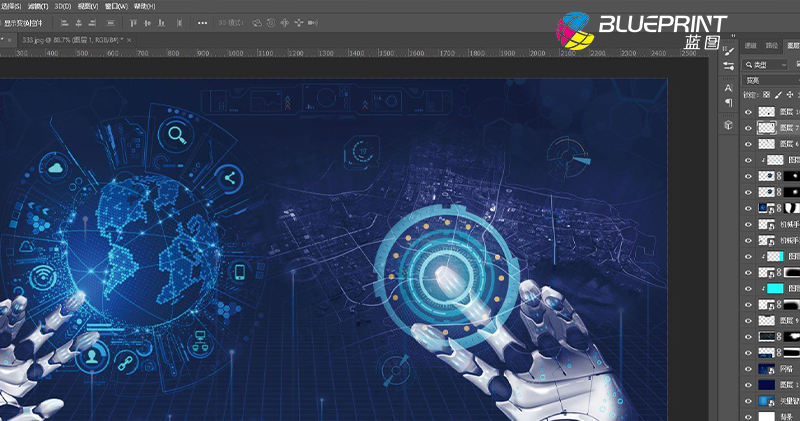Select the 图层 6 layer thumbnail
Viewport: 800px width, 421px height.
[x=767, y=144]
